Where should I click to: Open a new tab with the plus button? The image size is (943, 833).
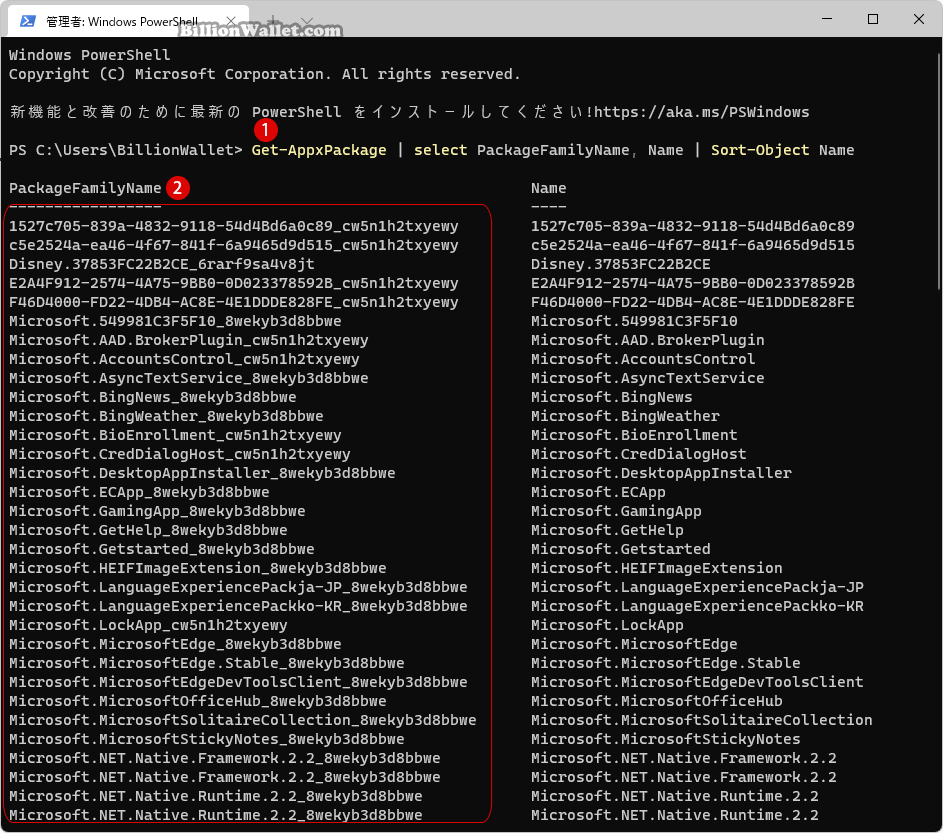(x=273, y=22)
